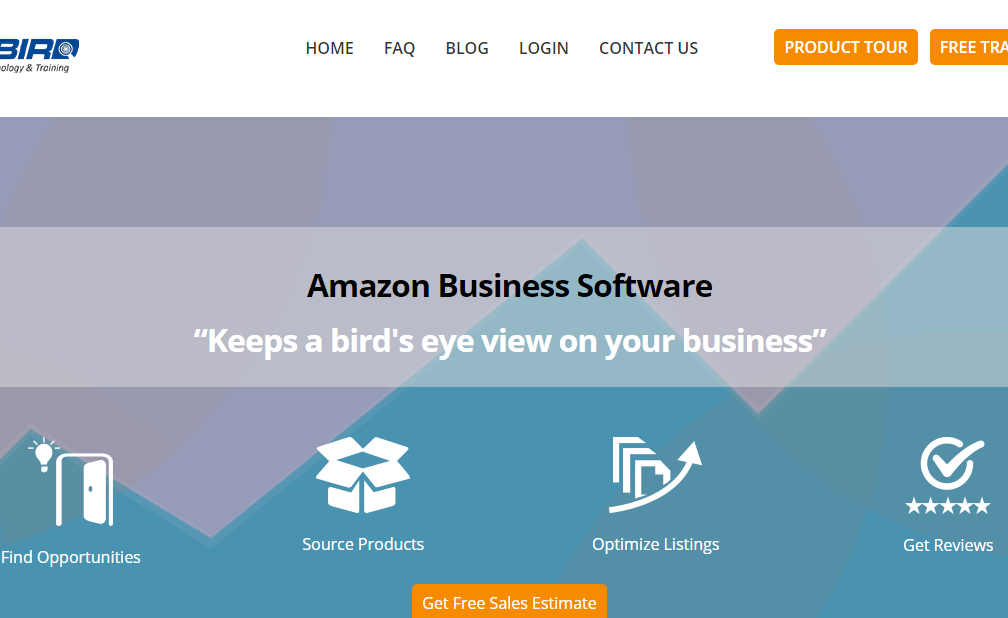Click the Bird logo in the header

point(39,55)
